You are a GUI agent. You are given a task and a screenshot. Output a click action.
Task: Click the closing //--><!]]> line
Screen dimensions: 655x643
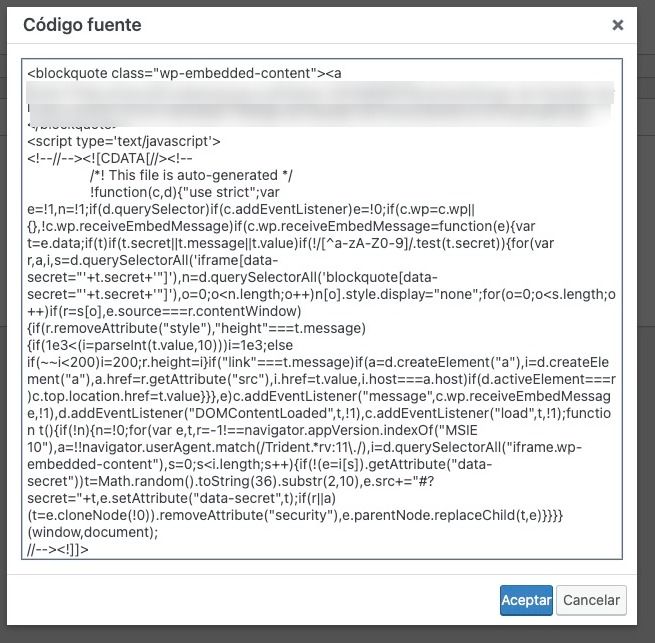(x=58, y=549)
